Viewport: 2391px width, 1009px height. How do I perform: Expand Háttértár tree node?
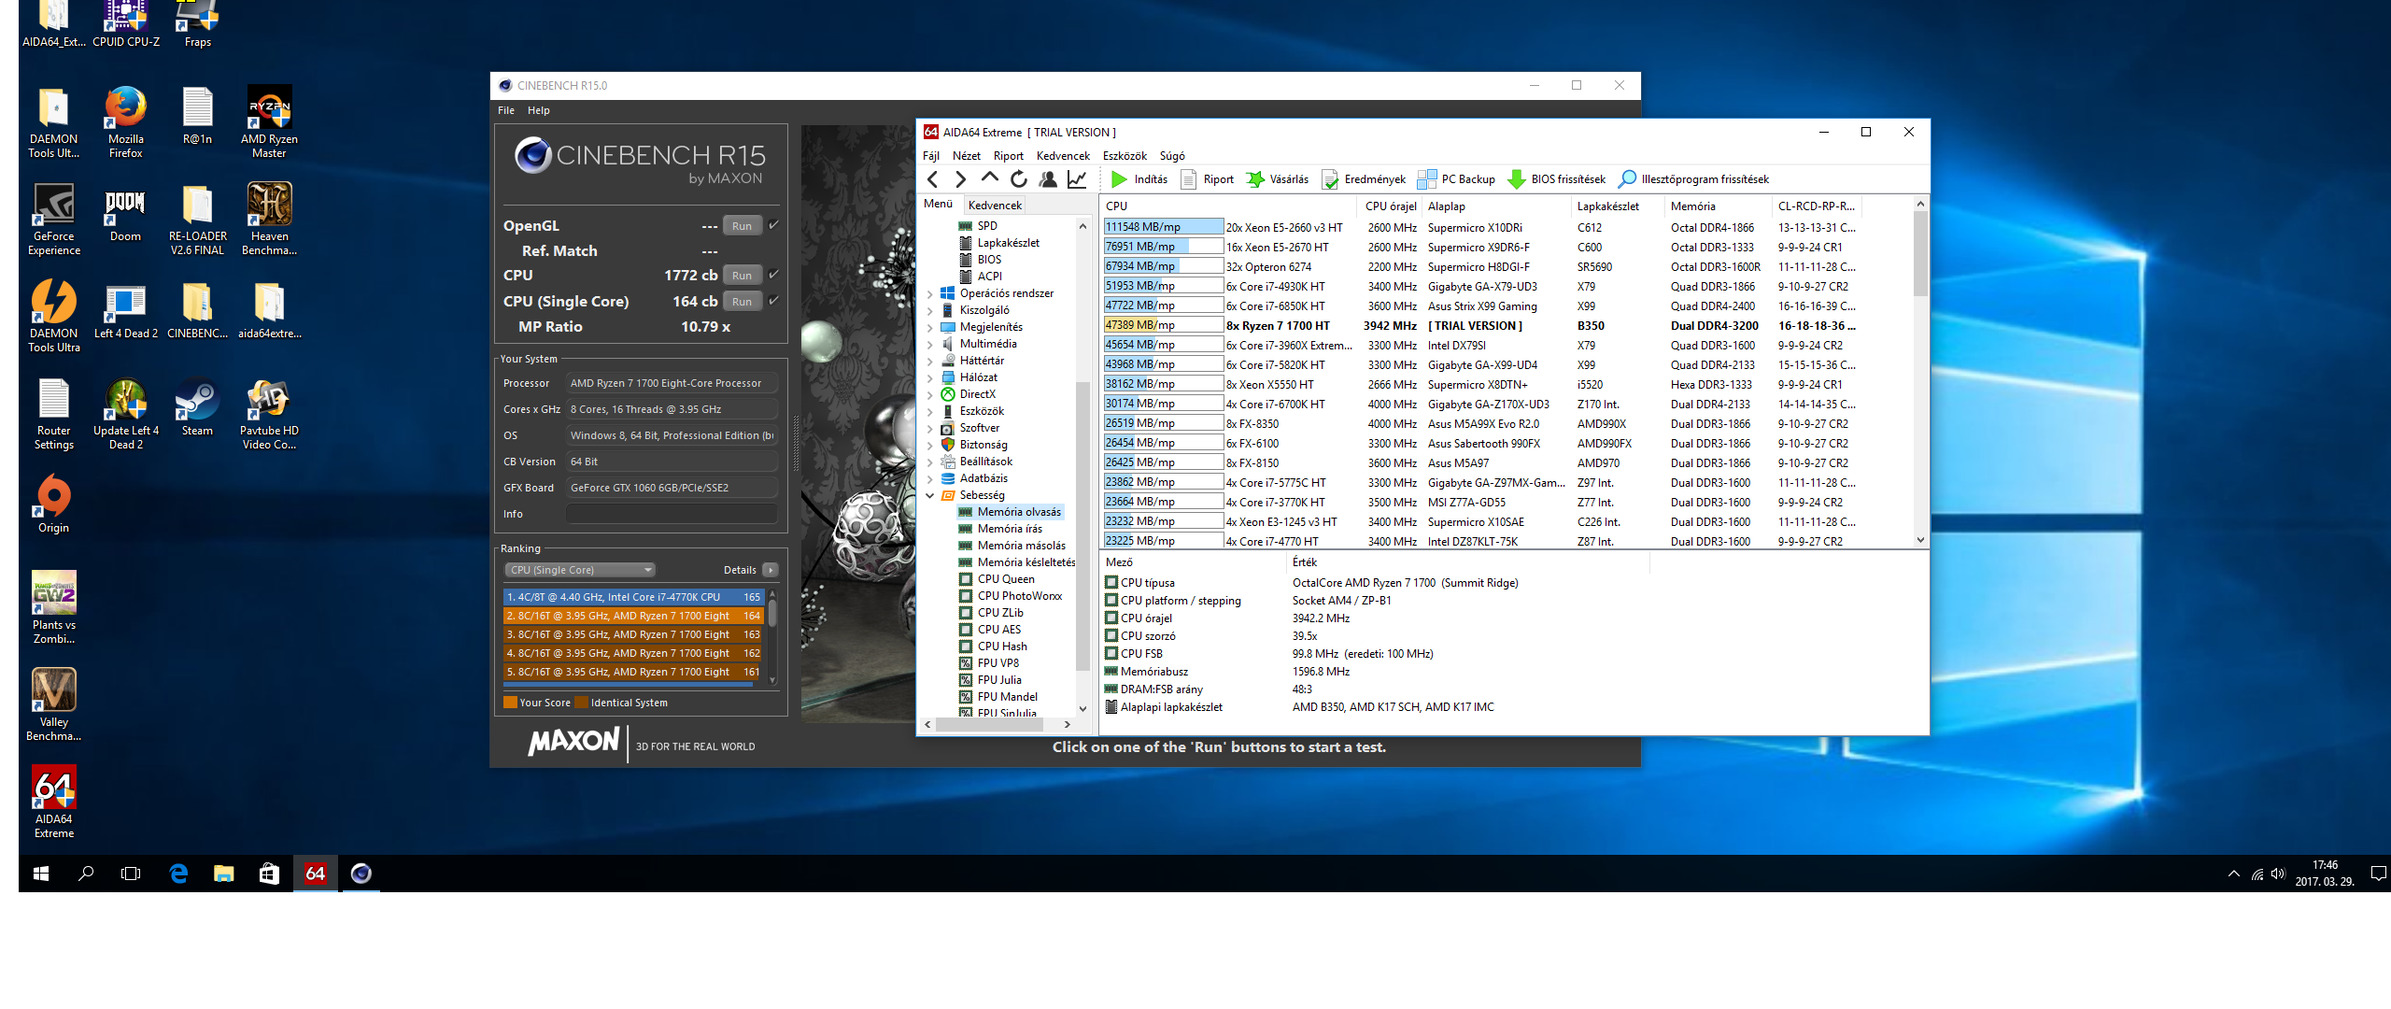coord(930,361)
